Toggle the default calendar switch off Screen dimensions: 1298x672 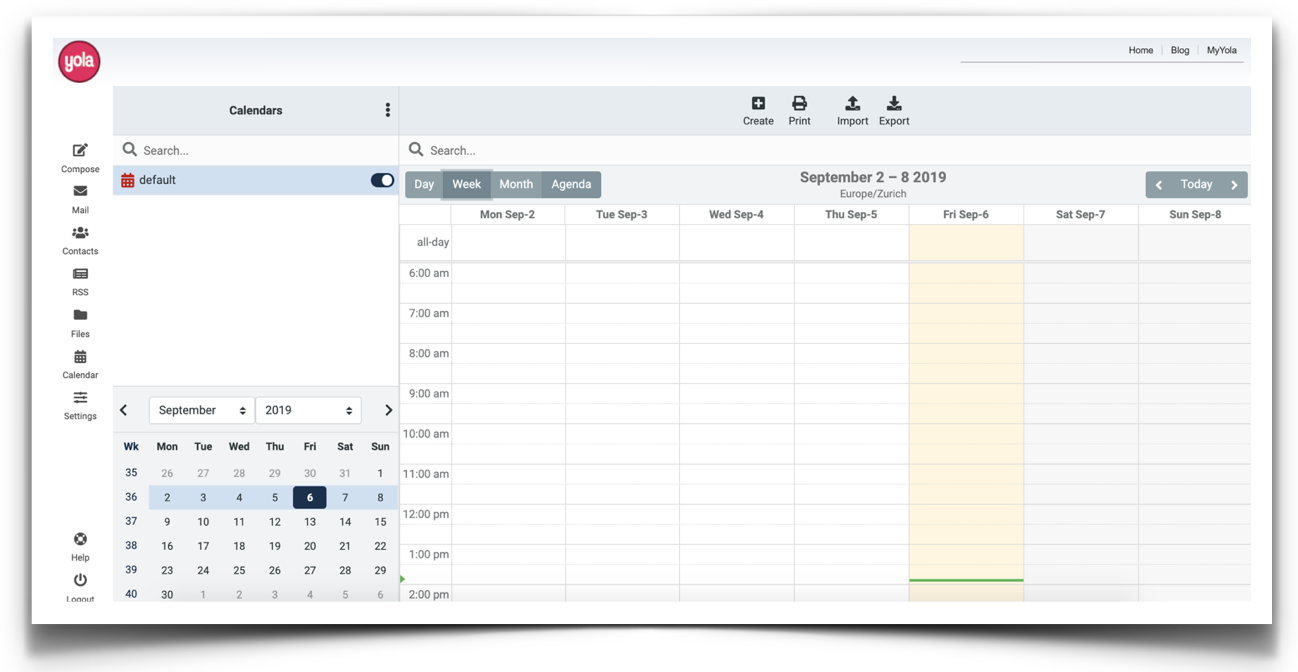382,181
